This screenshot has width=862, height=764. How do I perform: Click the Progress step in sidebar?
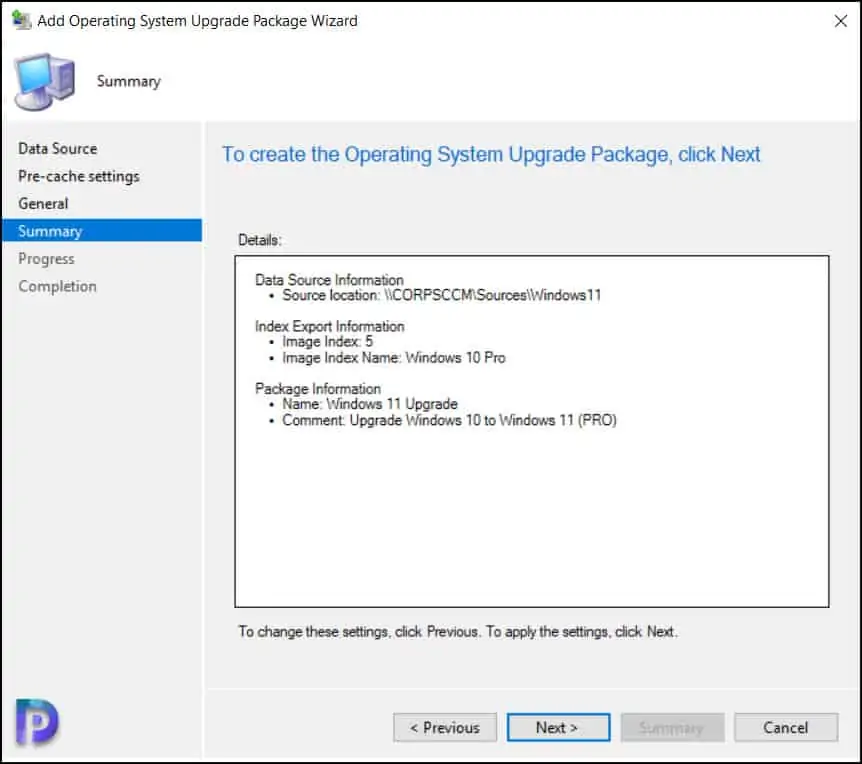click(46, 258)
